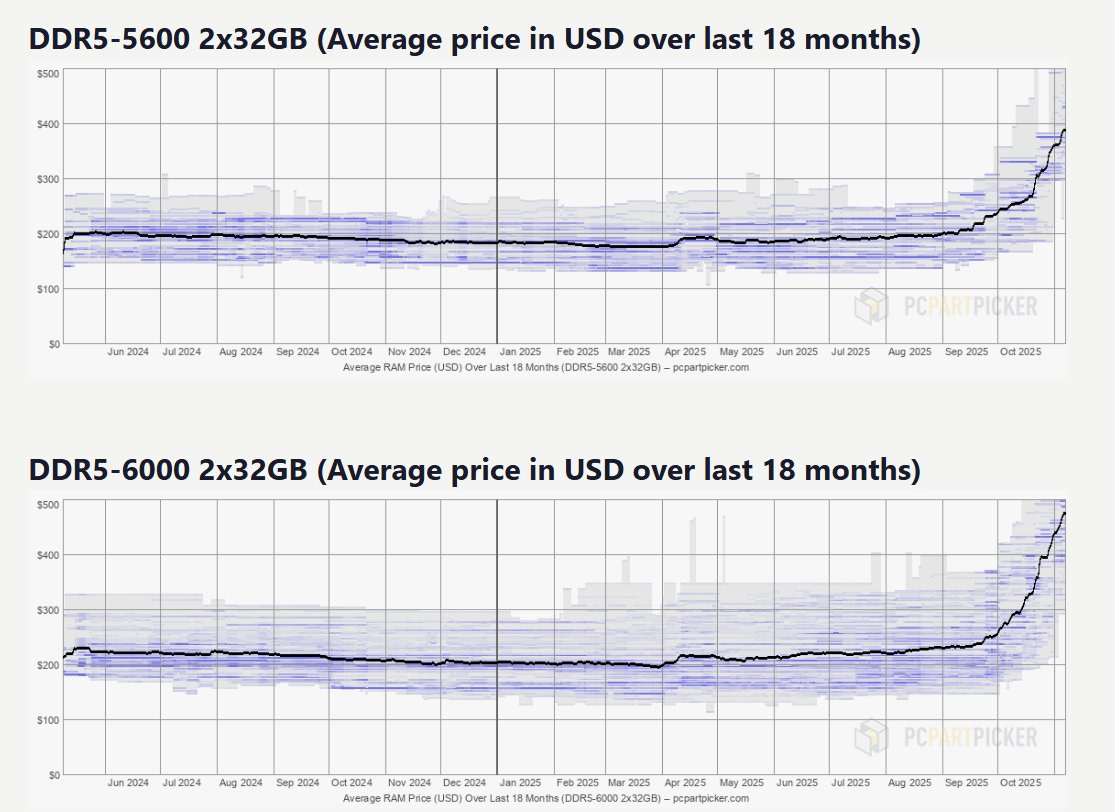Select Jan 2025 label on DDR5-5600 chart
Screen dimensions: 1115x812
(520, 352)
